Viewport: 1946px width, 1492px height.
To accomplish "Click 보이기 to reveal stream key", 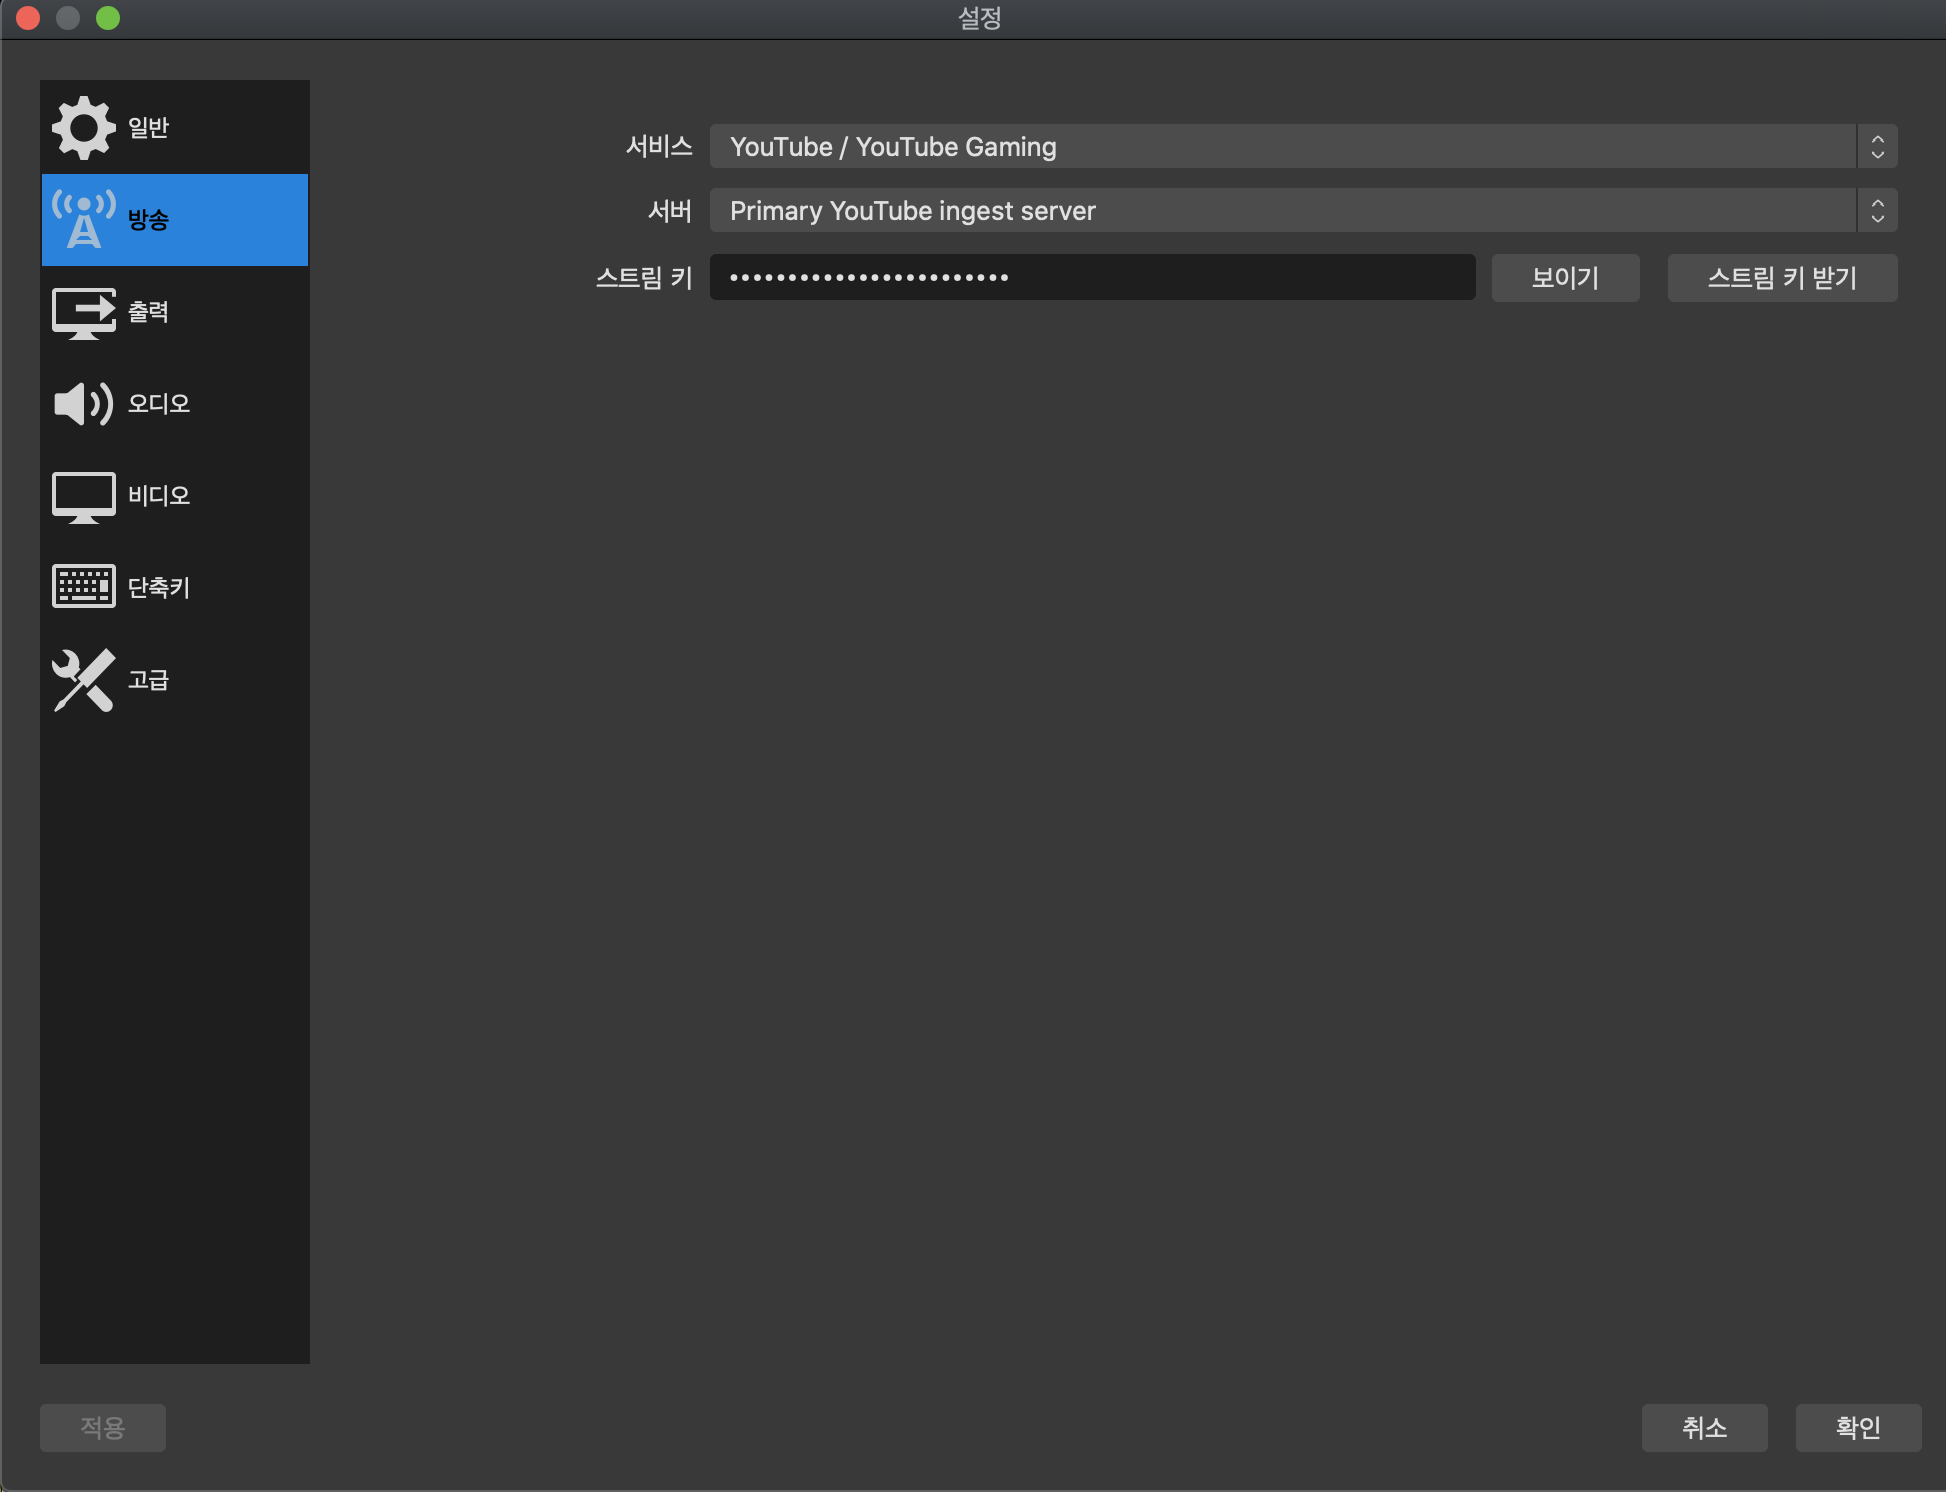I will pos(1565,277).
